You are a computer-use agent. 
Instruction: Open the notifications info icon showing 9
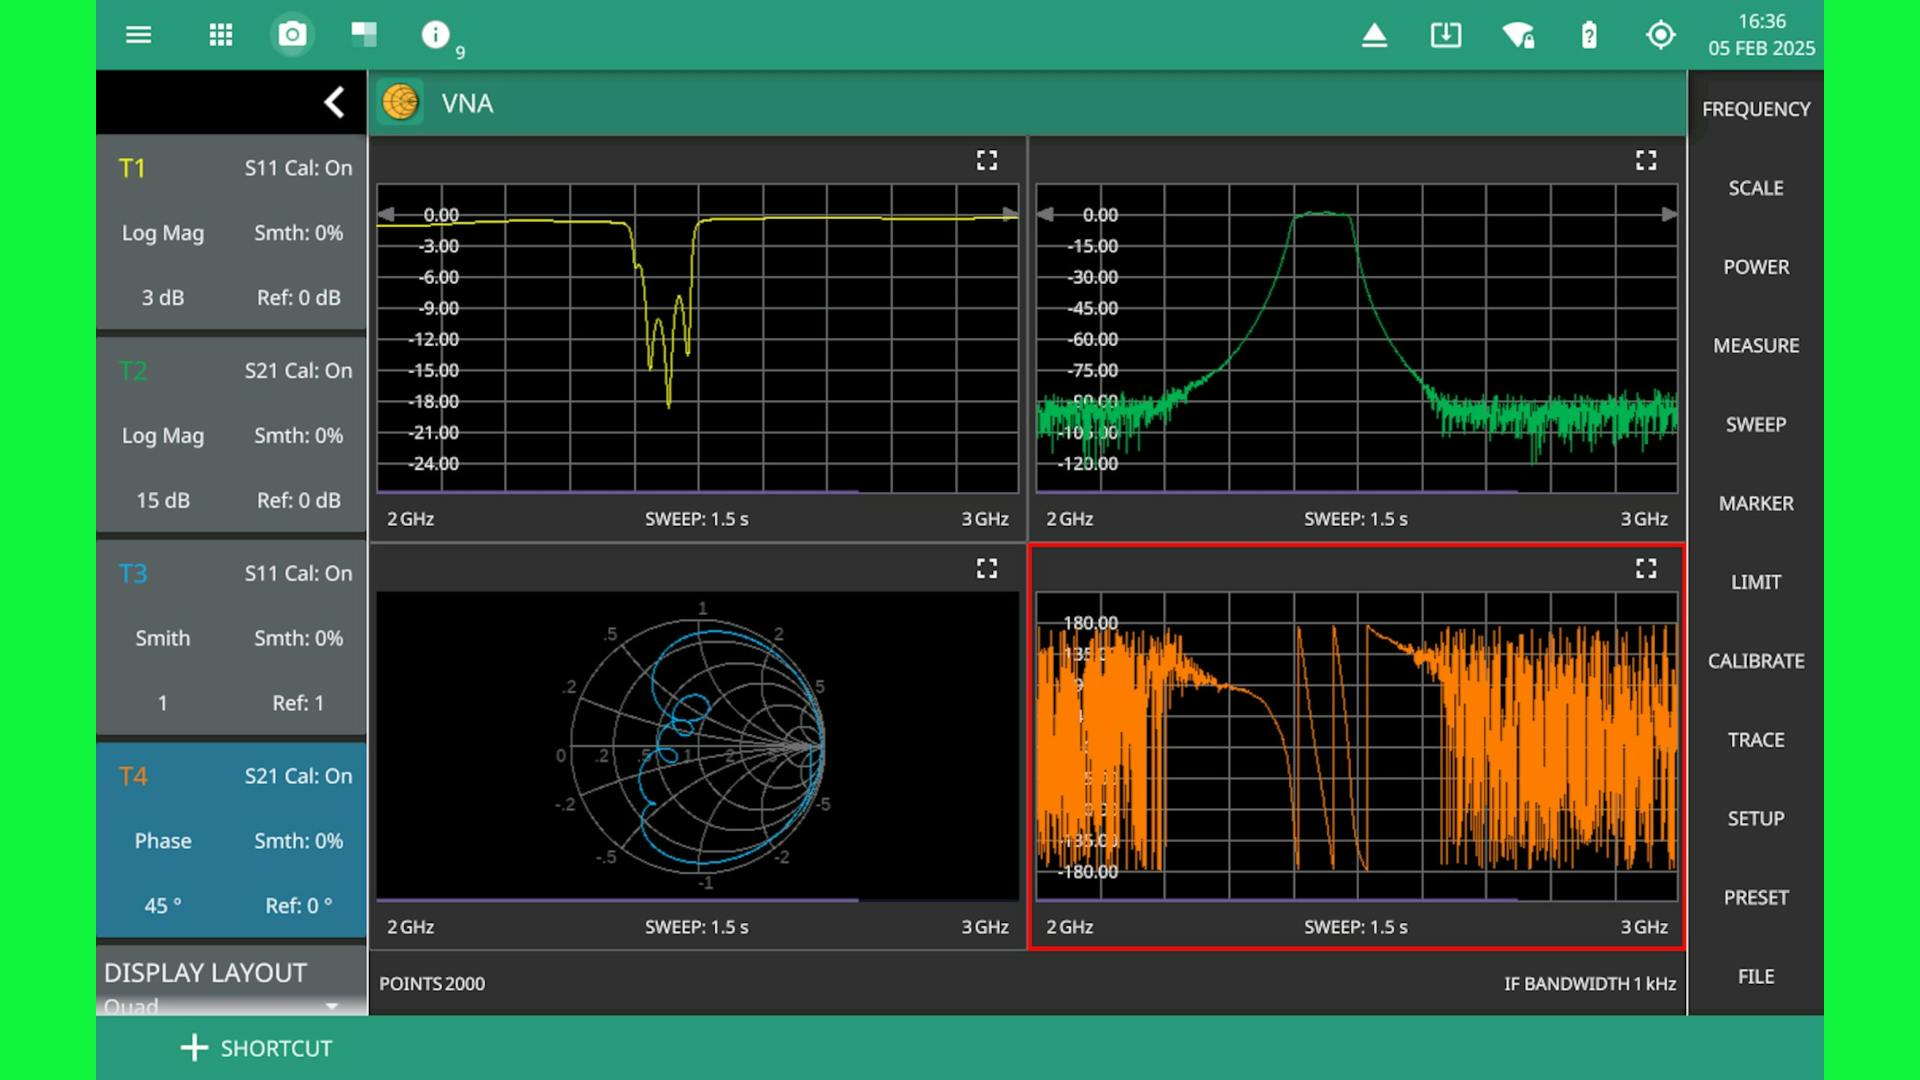[436, 34]
